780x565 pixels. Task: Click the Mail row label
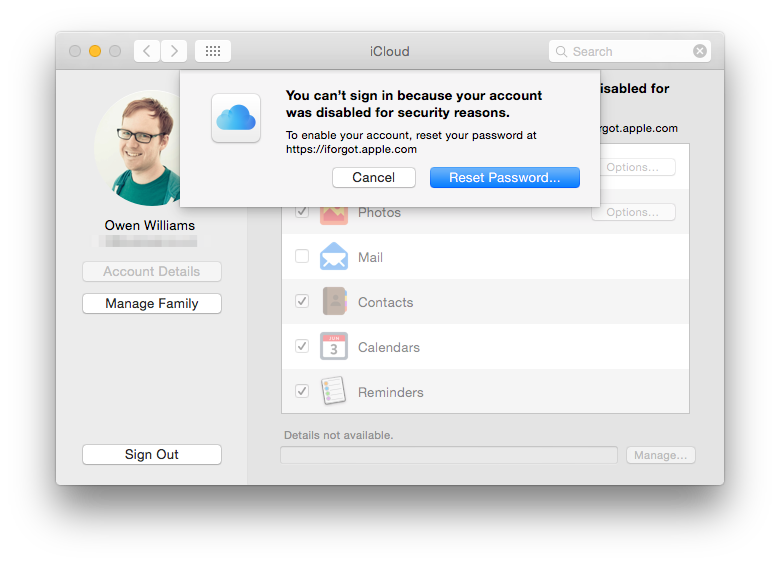[371, 257]
